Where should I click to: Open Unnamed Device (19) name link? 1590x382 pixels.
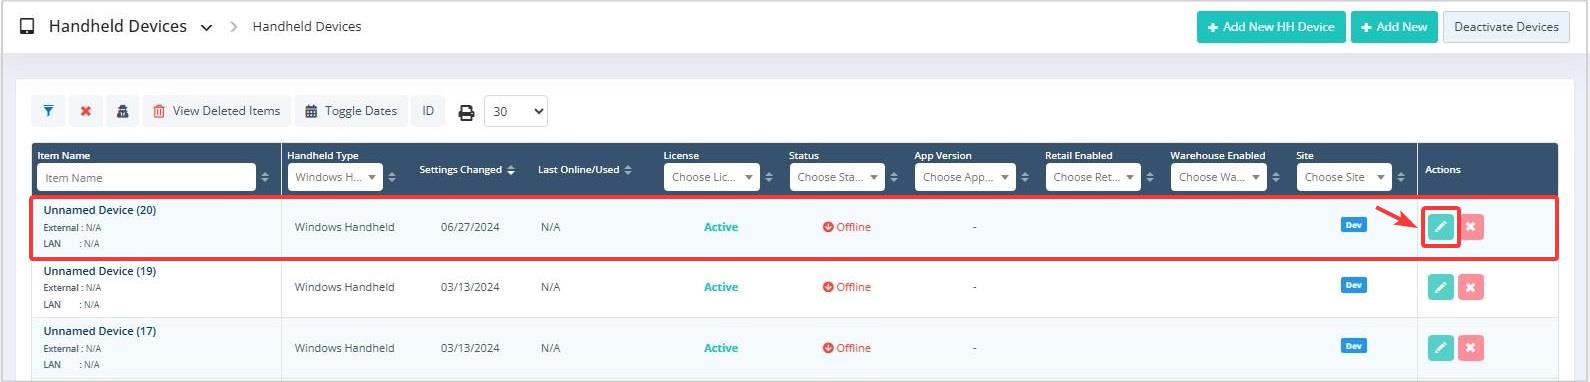pyautogui.click(x=100, y=271)
